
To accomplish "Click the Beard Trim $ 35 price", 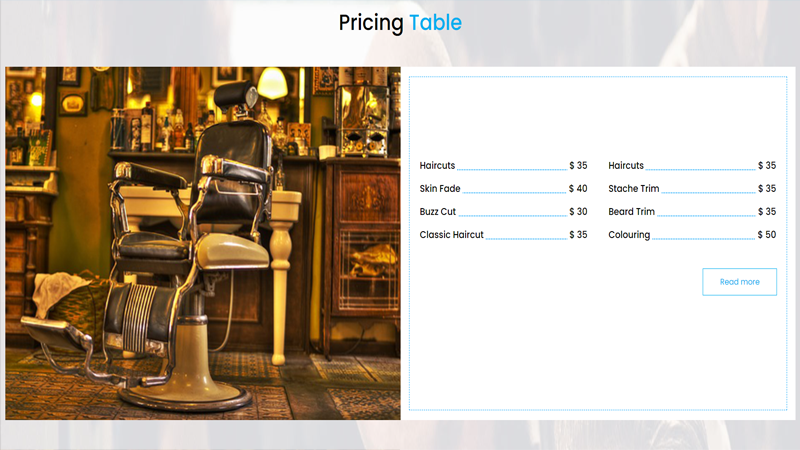I will pos(767,211).
